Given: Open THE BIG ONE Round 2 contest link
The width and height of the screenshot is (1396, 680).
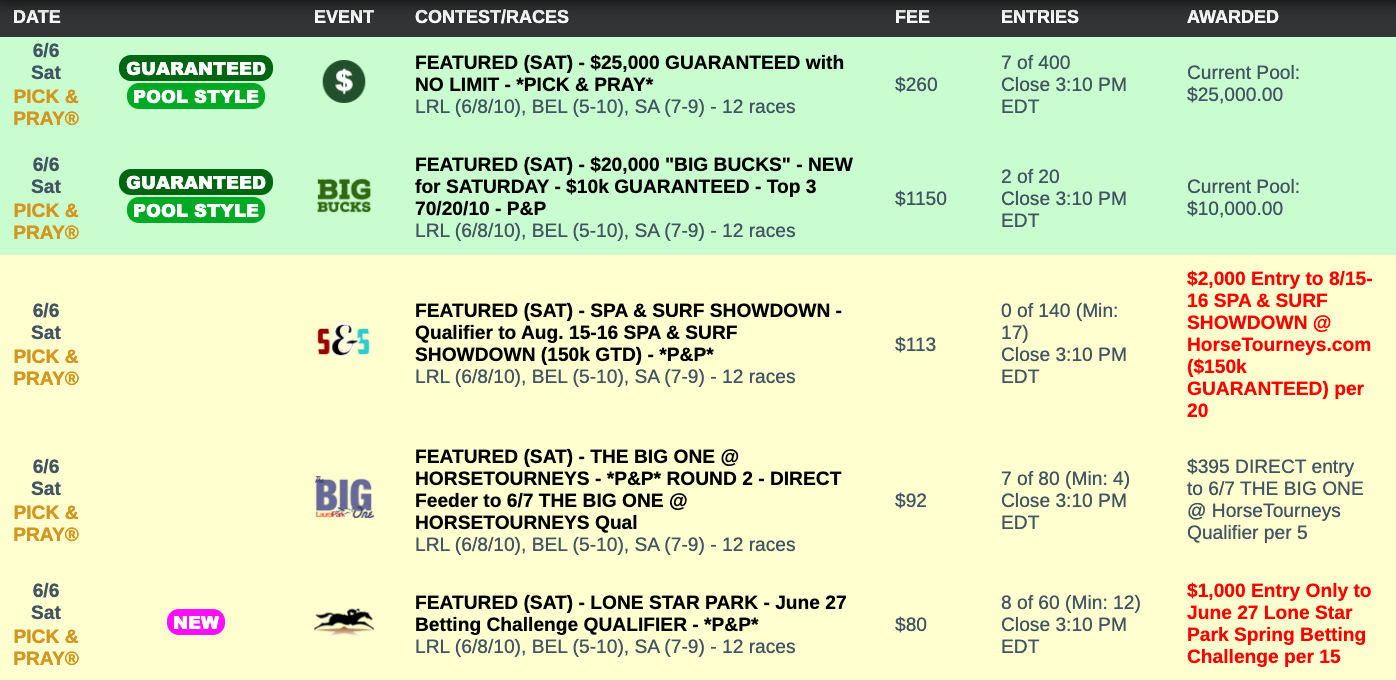Looking at the screenshot, I should pos(628,489).
